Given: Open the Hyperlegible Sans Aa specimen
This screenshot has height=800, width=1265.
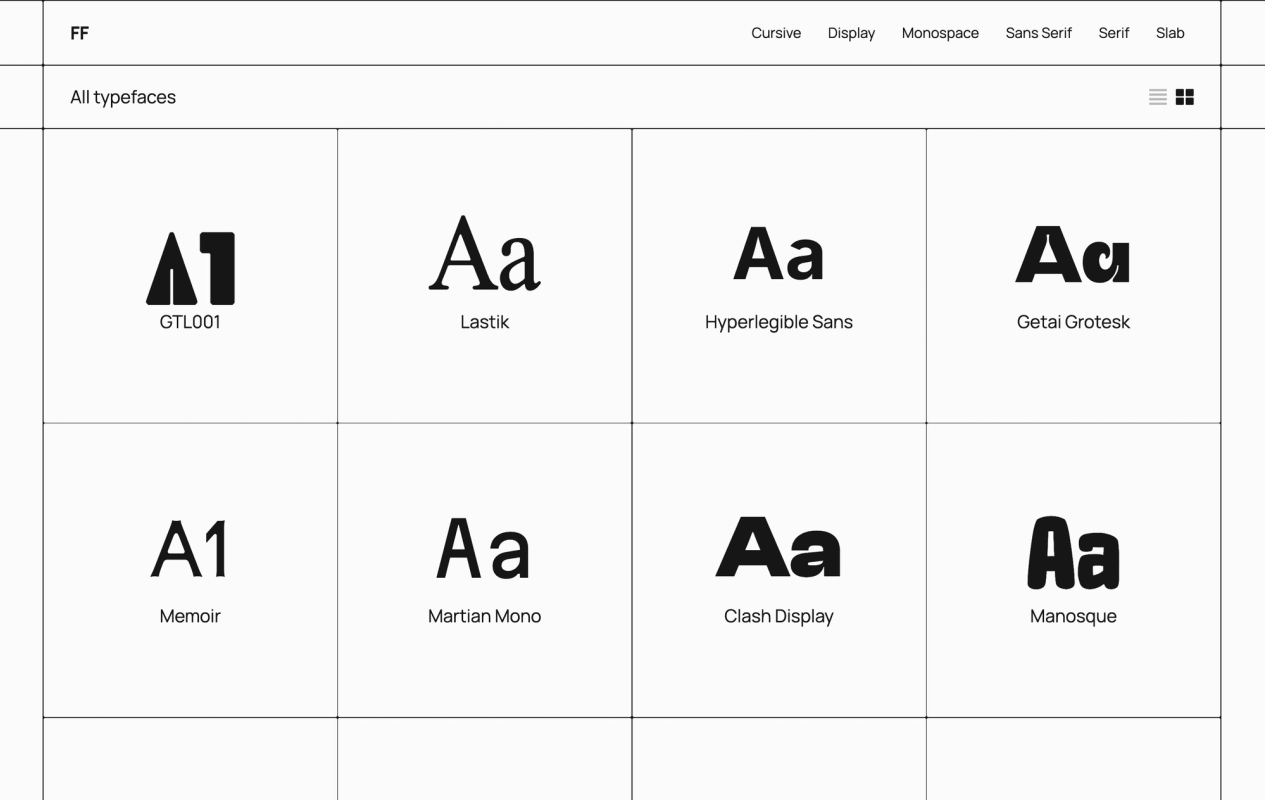Looking at the screenshot, I should [x=779, y=253].
